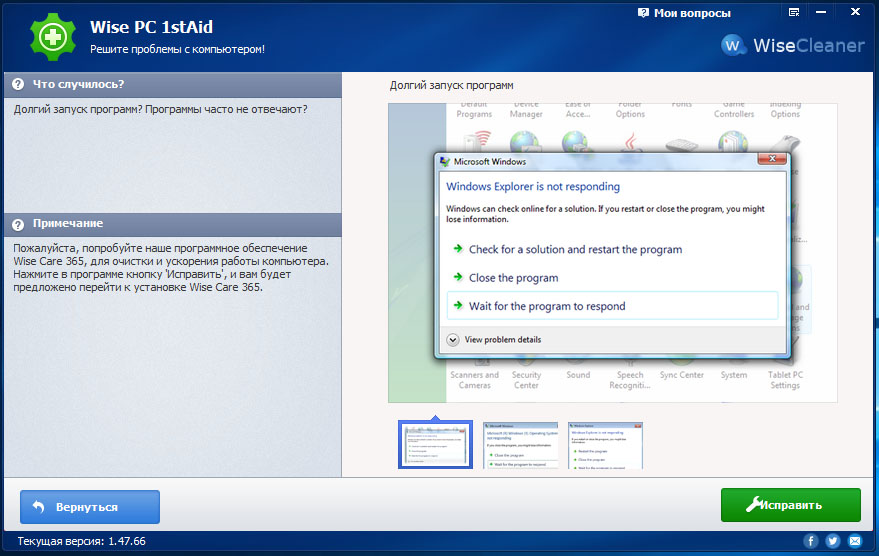Select the Примечание section header
Screen dimensions: 879x556
173,224
